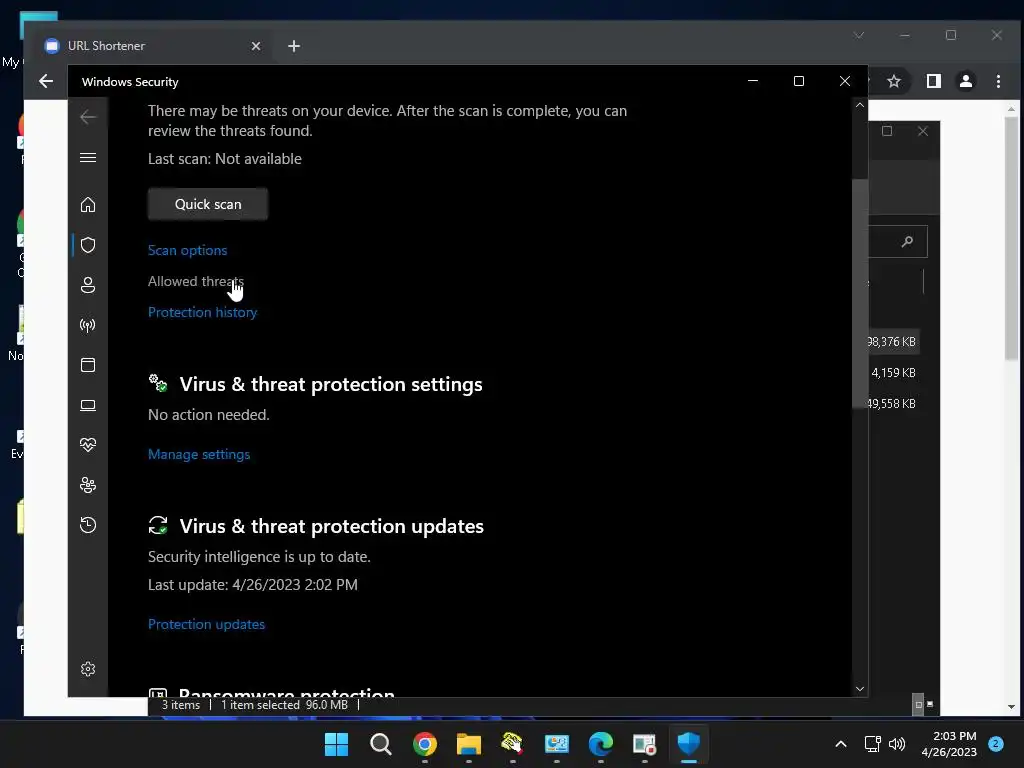Click the Quick scan button
This screenshot has height=768, width=1024.
click(x=208, y=204)
